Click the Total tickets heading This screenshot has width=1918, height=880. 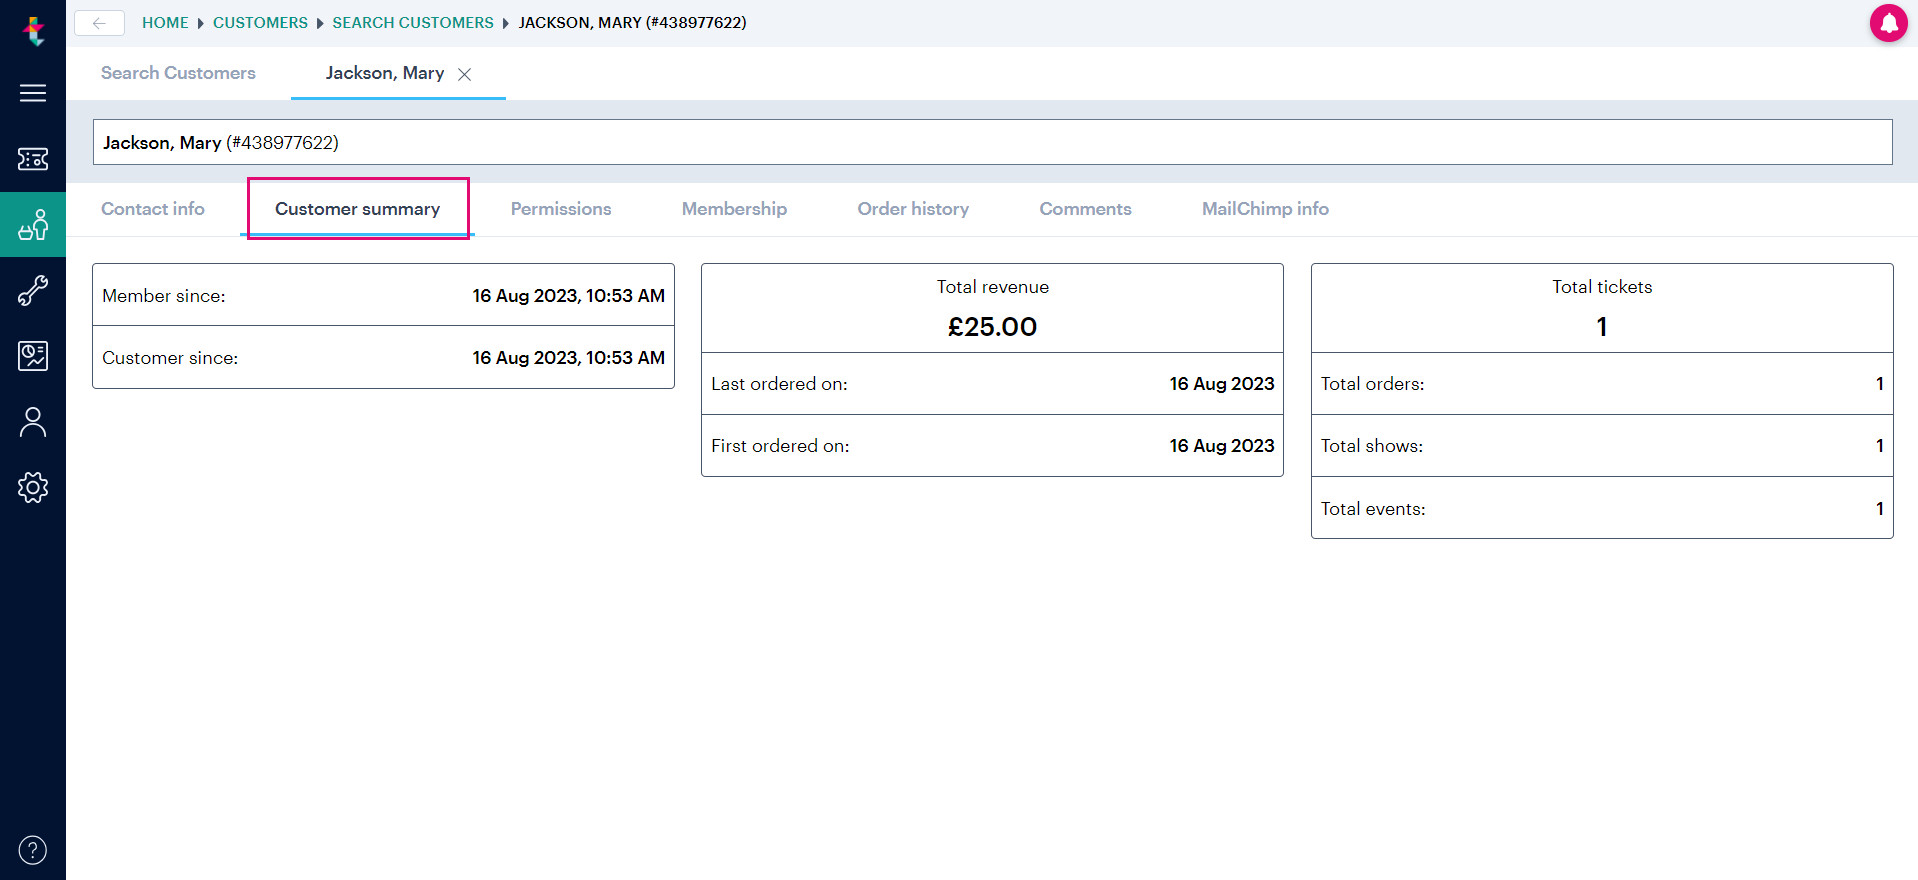[x=1602, y=287]
